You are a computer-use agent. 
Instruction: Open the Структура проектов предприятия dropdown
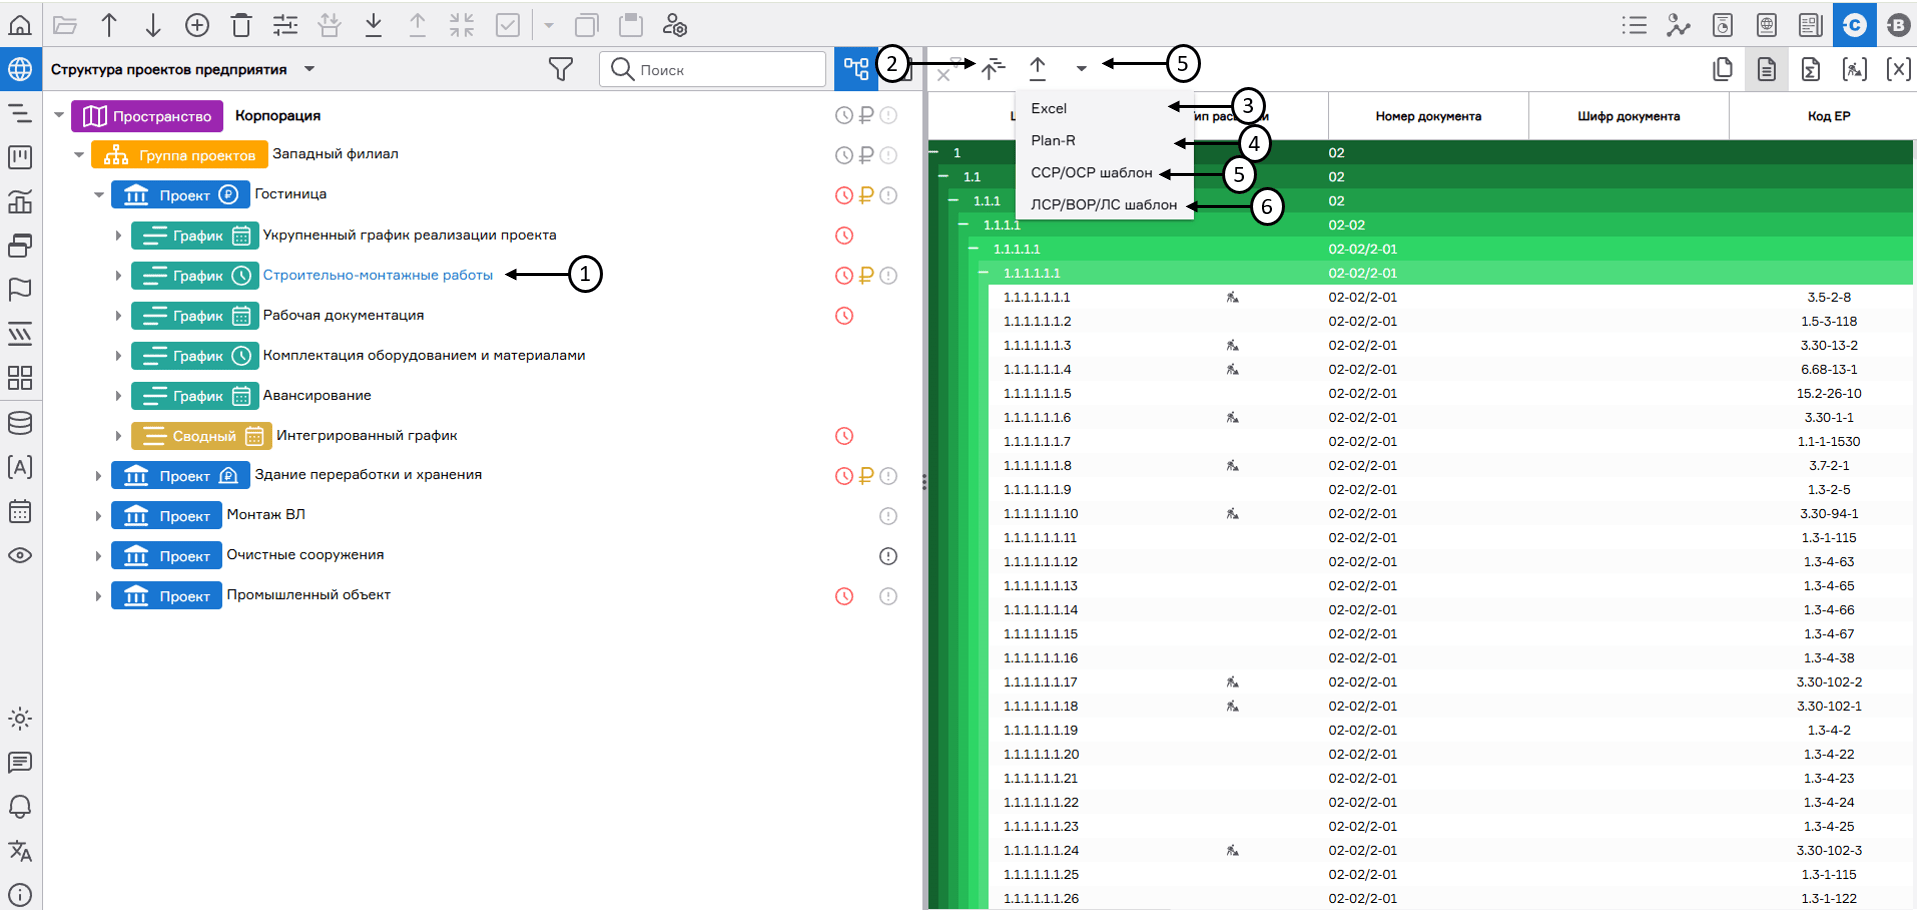point(310,69)
